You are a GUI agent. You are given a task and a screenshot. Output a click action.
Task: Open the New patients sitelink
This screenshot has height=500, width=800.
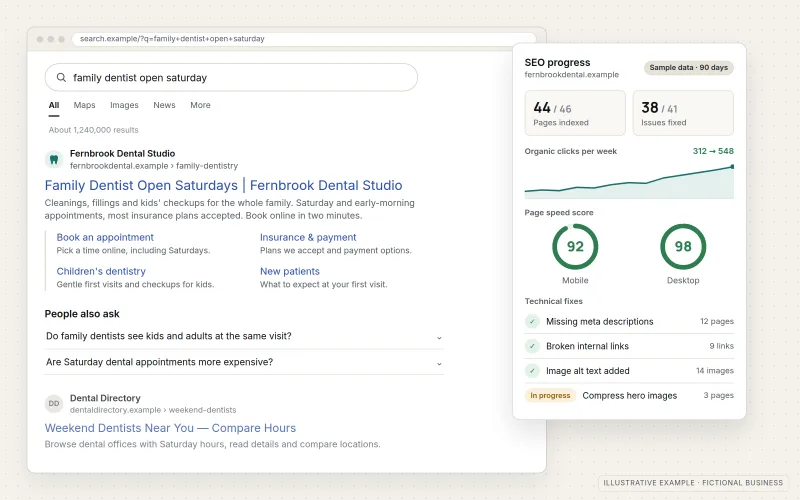(x=290, y=271)
